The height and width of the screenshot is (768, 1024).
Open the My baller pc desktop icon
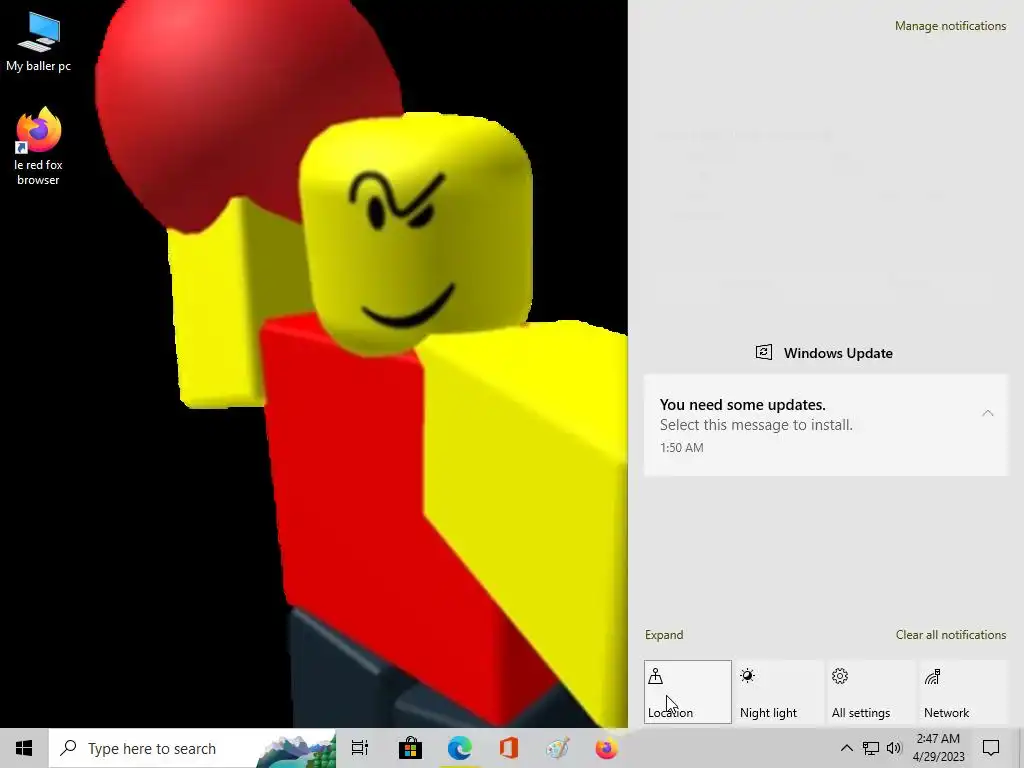(39, 42)
